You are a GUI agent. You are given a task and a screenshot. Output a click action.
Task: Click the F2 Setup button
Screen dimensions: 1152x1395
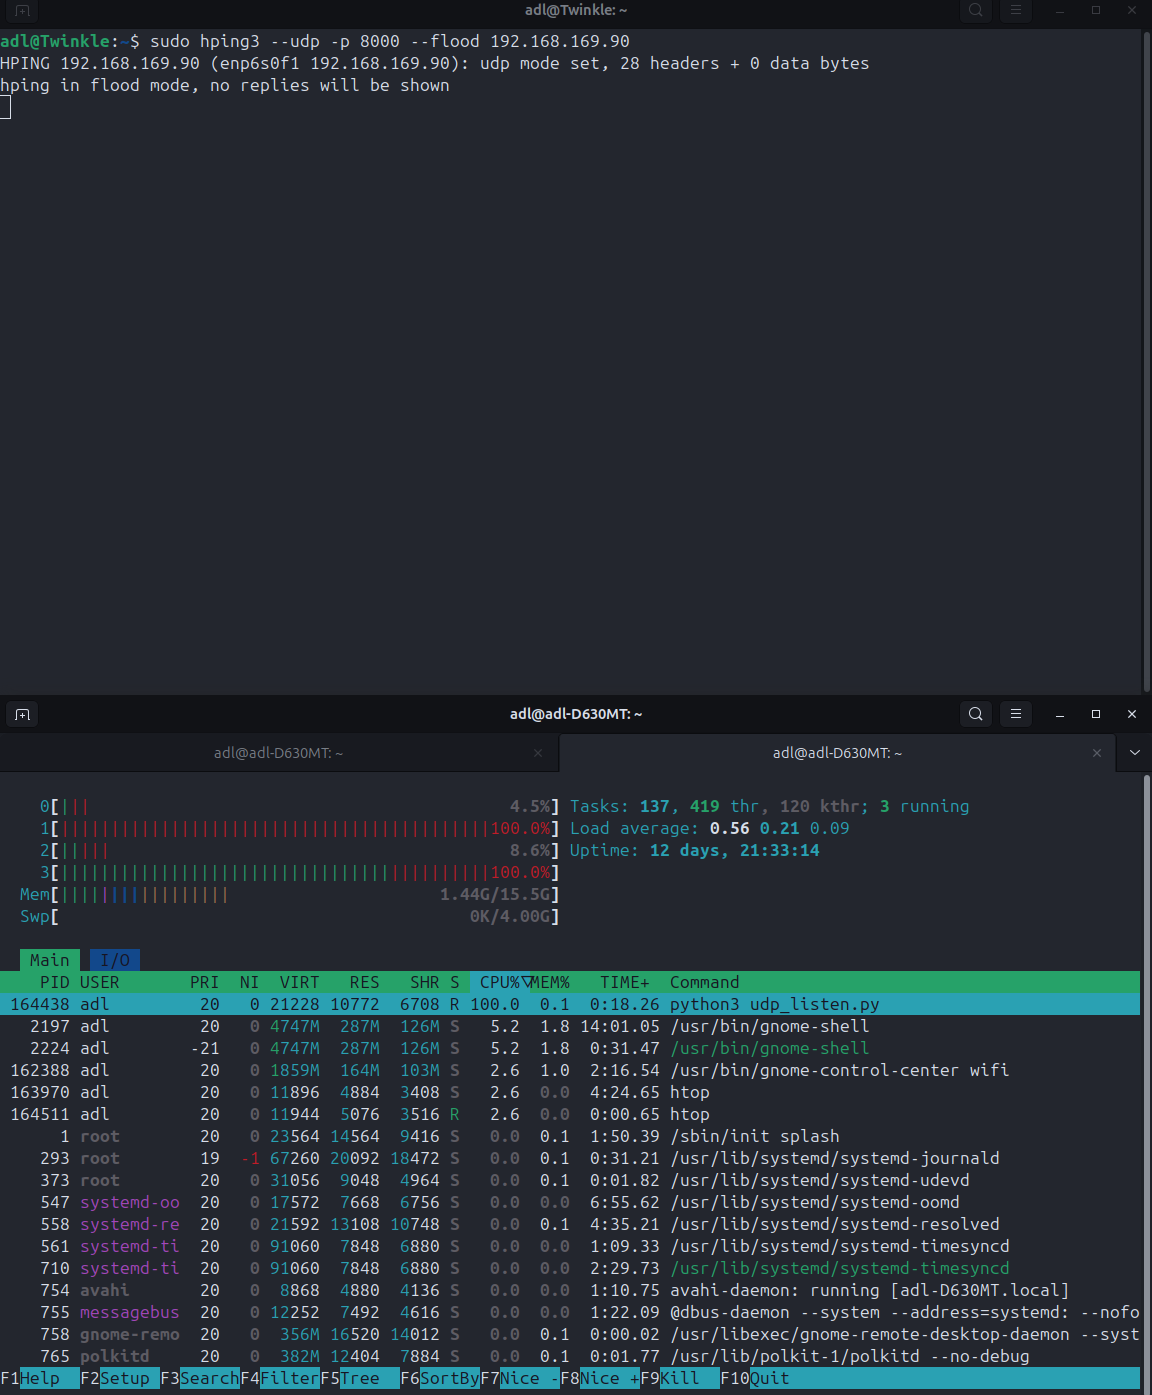tap(125, 1378)
